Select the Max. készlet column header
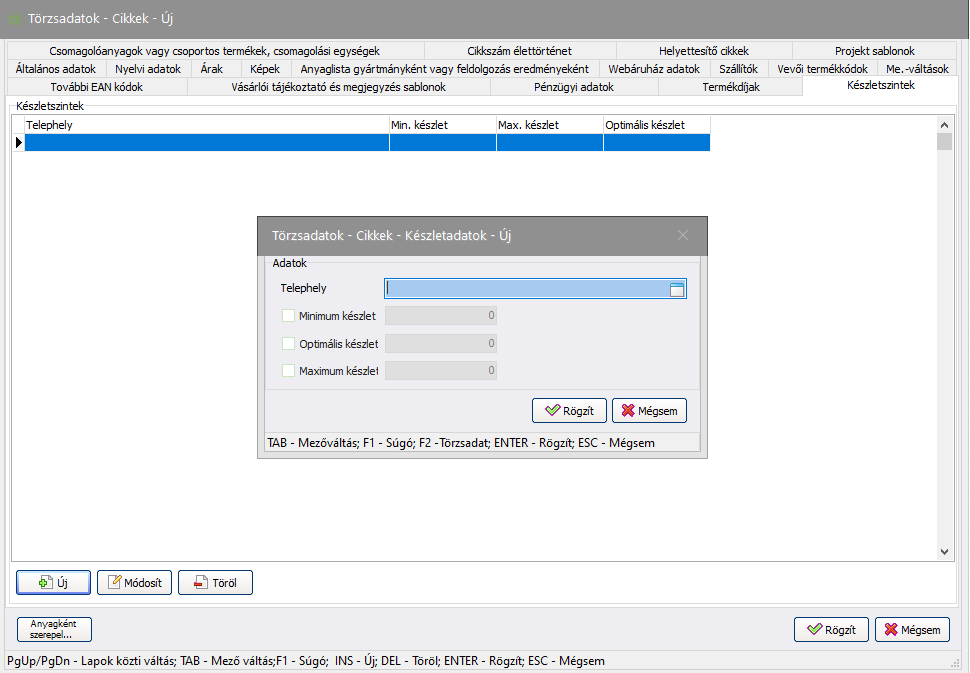 [x=549, y=125]
